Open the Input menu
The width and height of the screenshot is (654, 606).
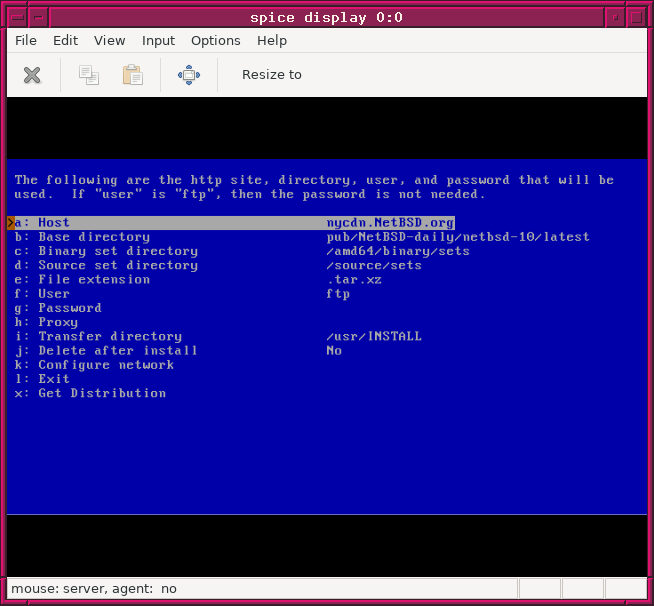tap(158, 41)
